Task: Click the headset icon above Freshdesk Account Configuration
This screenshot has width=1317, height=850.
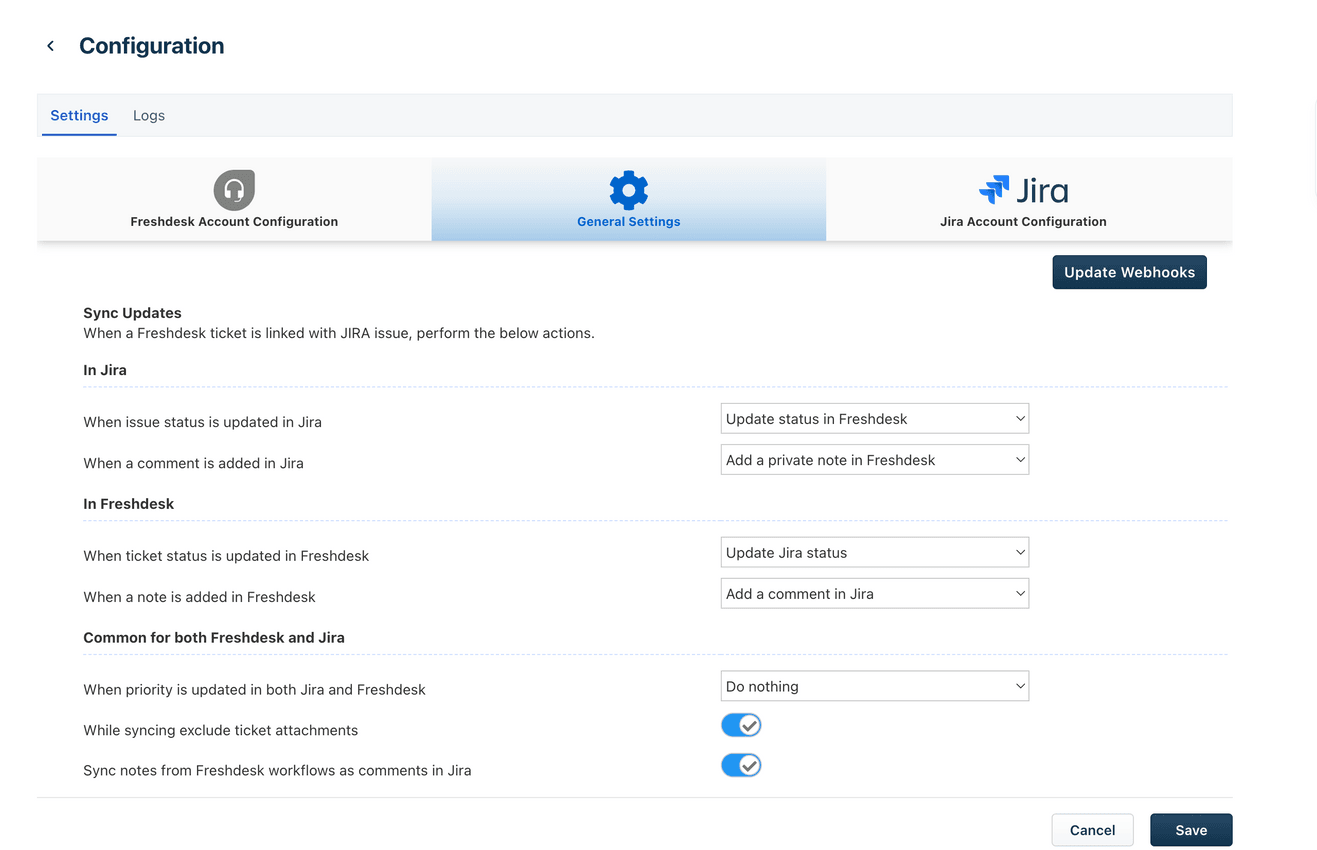Action: [233, 189]
